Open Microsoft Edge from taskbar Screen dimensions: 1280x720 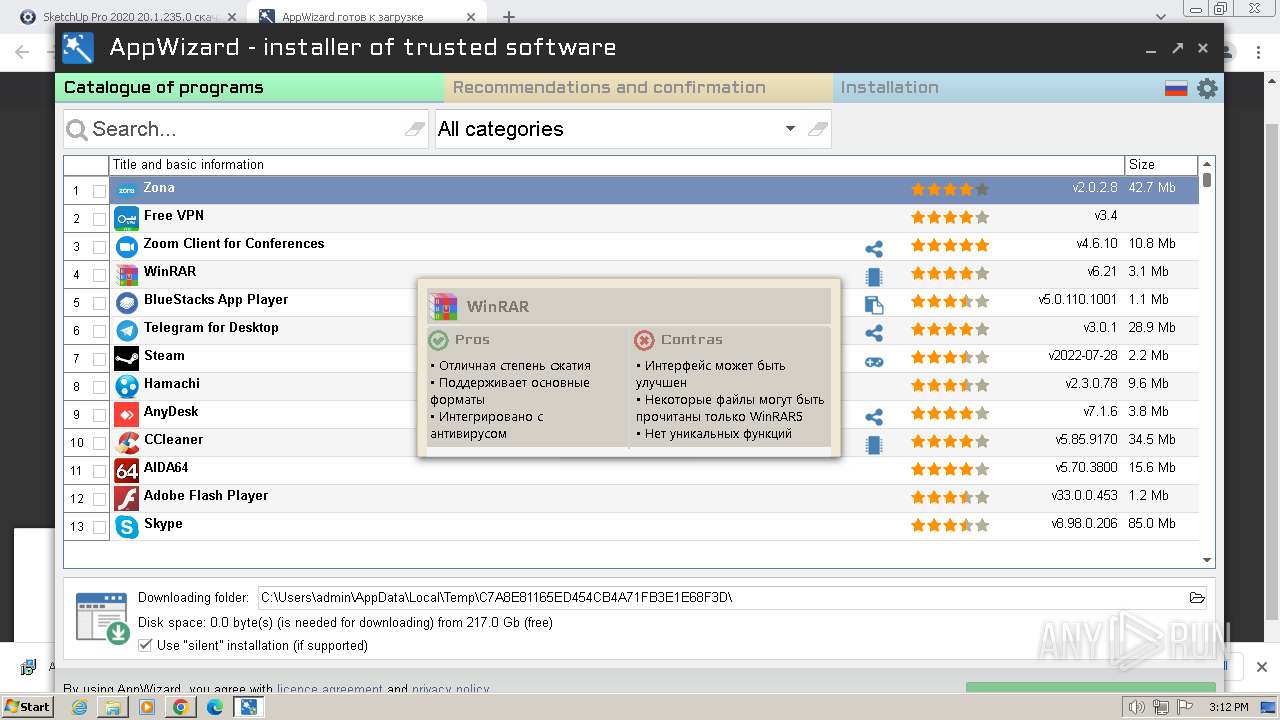pyautogui.click(x=214, y=707)
